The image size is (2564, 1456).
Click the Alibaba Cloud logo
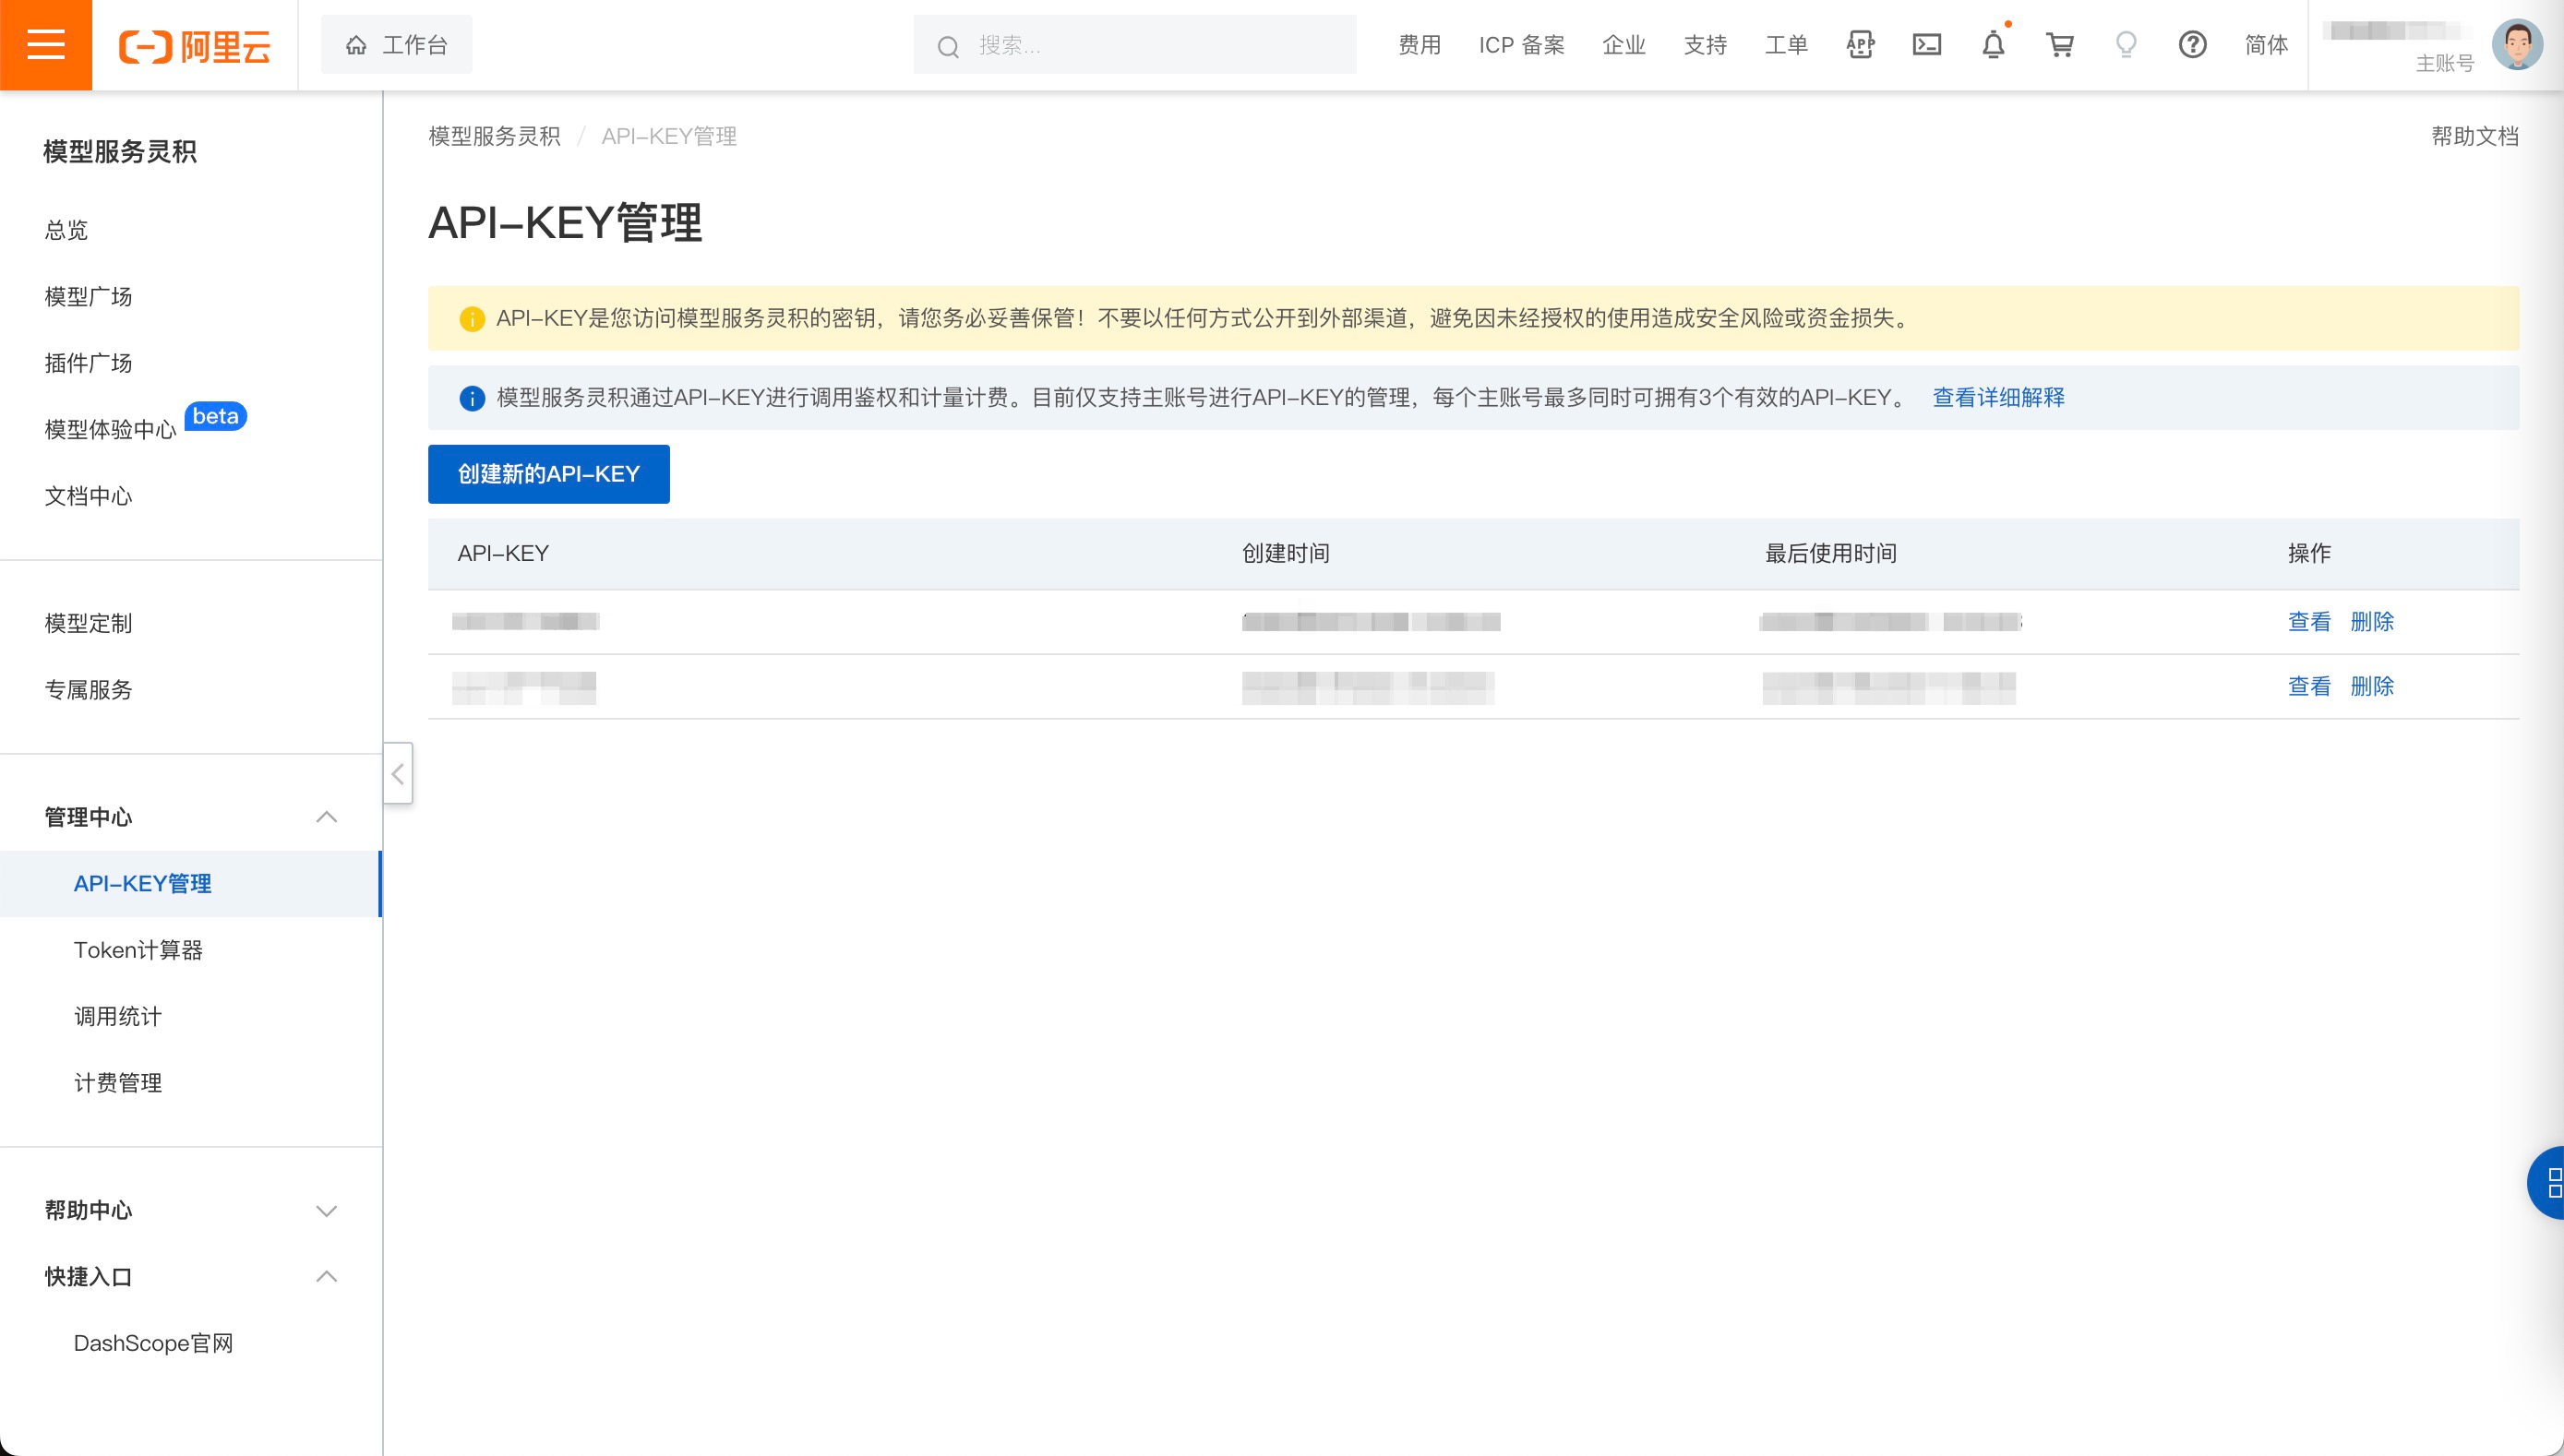195,46
